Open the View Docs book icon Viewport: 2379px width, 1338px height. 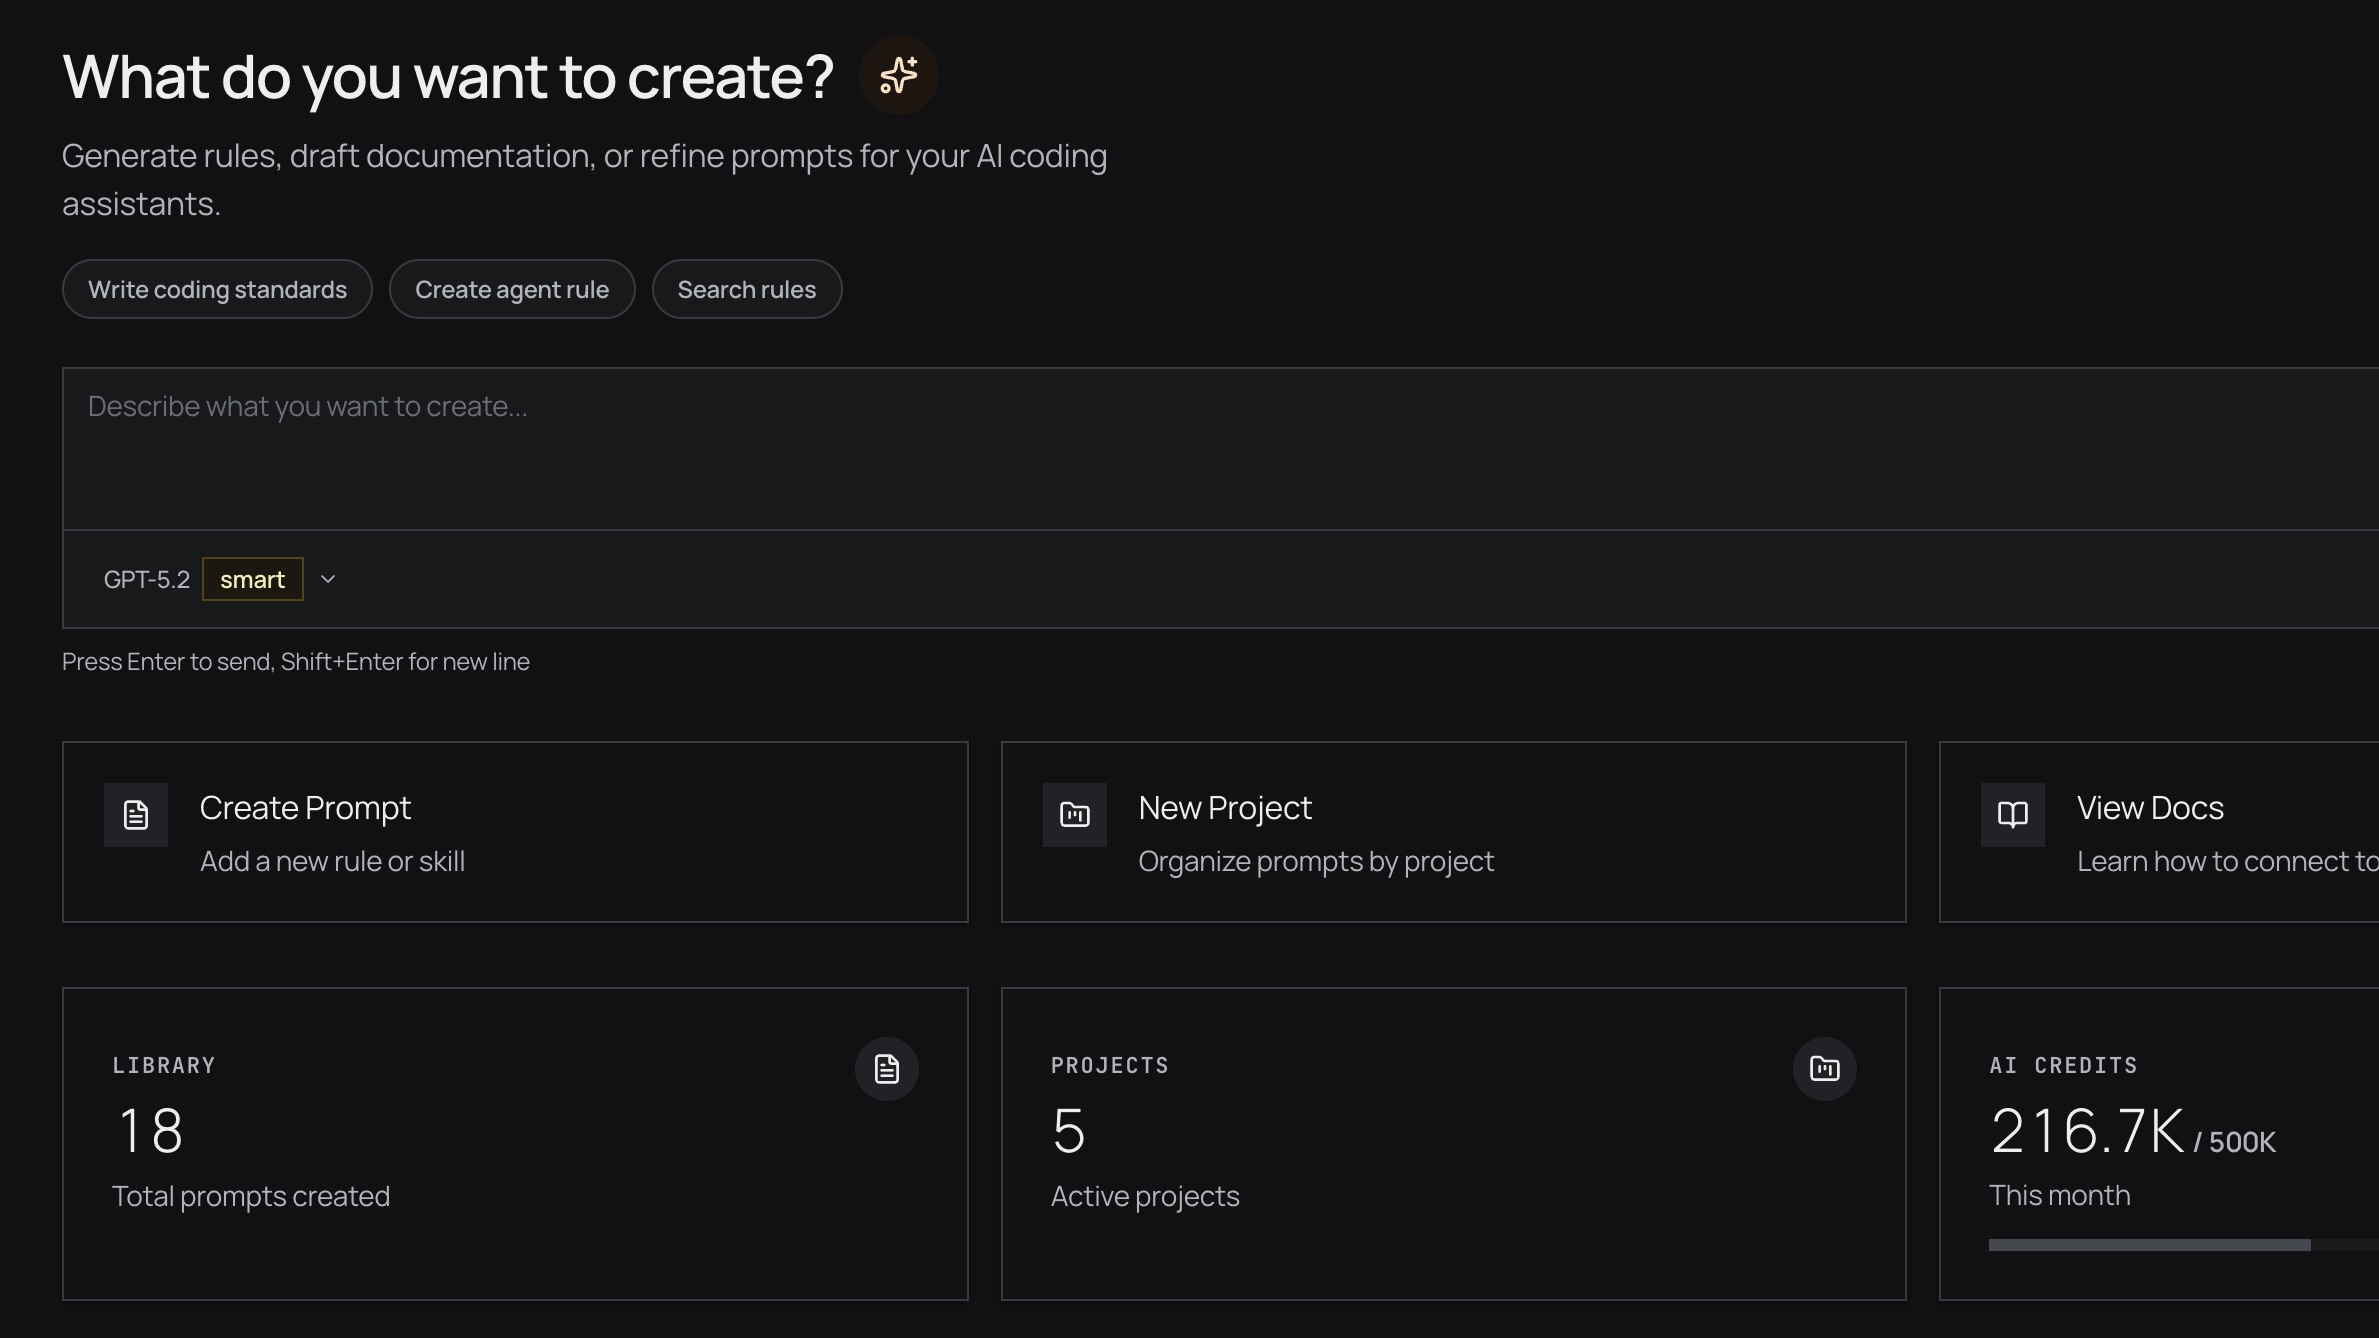2011,814
